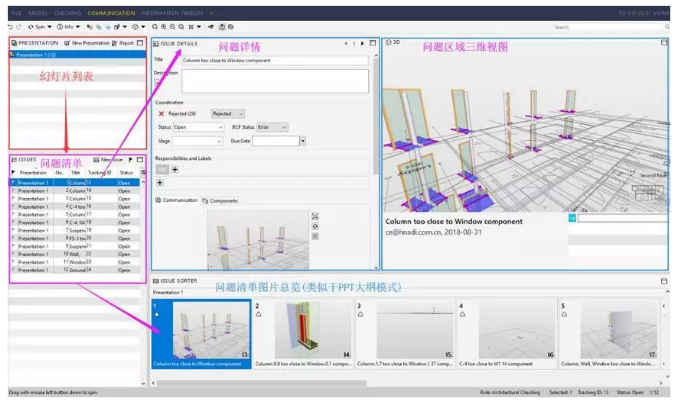Click the Redo arrow in toolbar
Screen dimensions: 675x409
pyautogui.click(x=19, y=27)
